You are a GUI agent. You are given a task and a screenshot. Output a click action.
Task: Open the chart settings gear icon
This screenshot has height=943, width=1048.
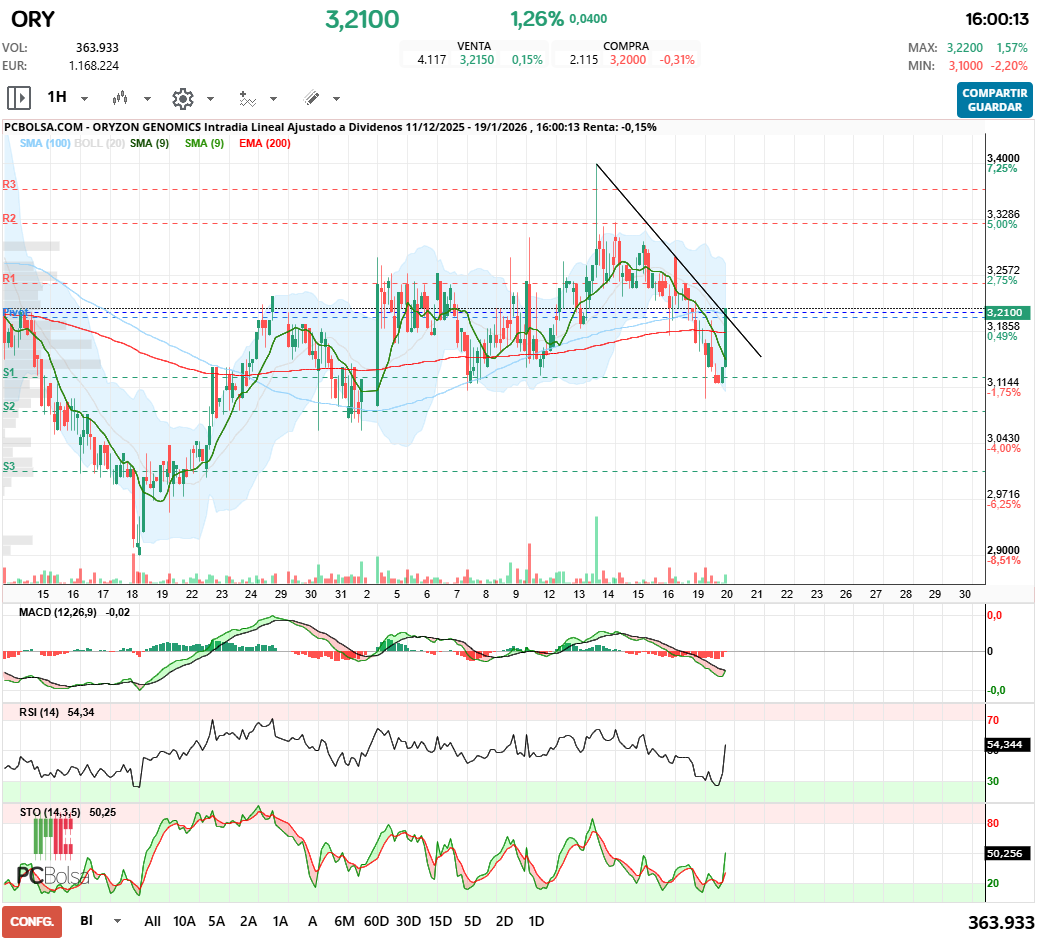(182, 98)
